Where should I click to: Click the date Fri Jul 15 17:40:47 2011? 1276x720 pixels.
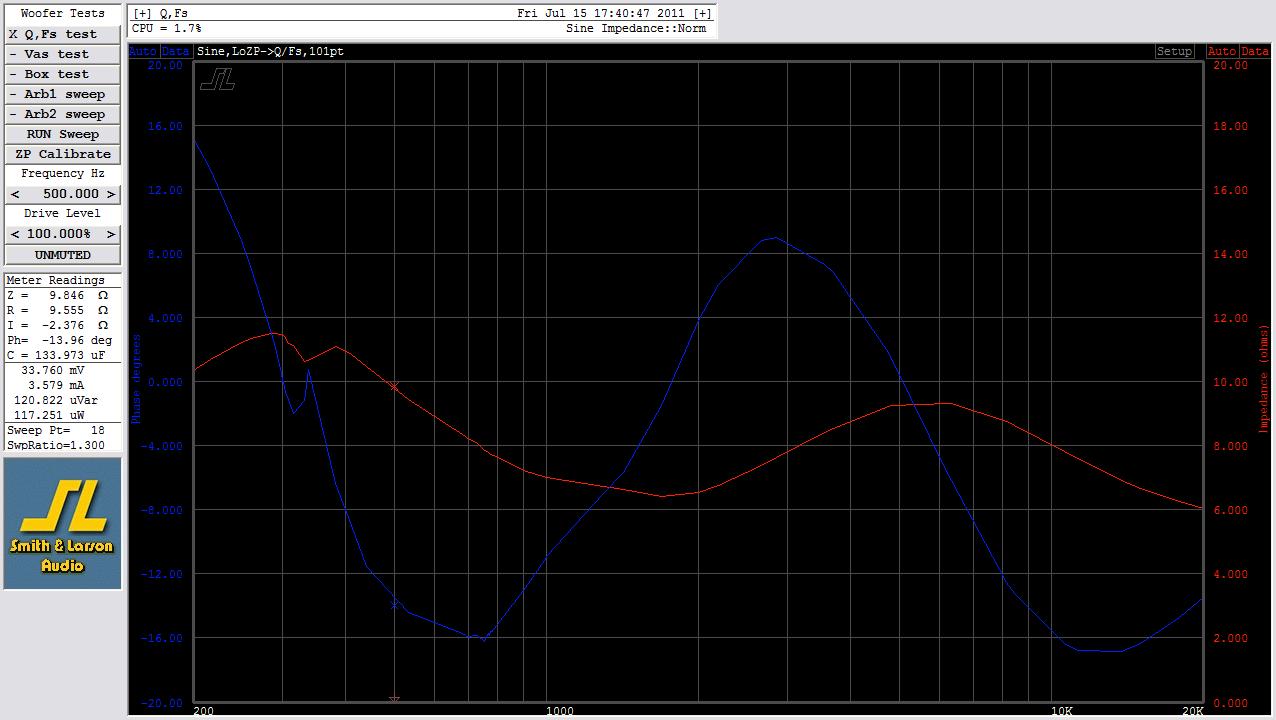coord(602,14)
